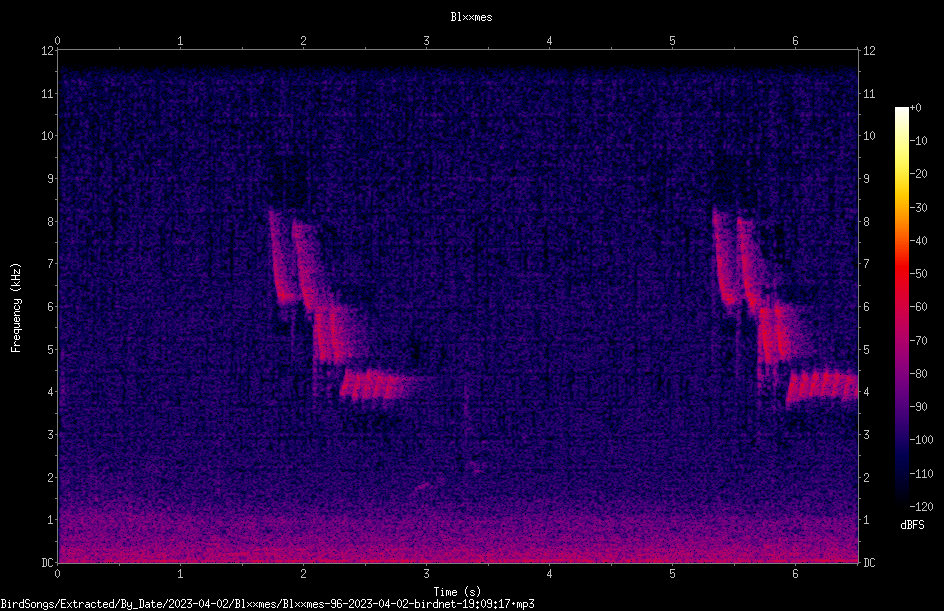This screenshot has height=611, width=944.
Task: Click the Frequency (kHz) axis label
Action: (x=16, y=308)
